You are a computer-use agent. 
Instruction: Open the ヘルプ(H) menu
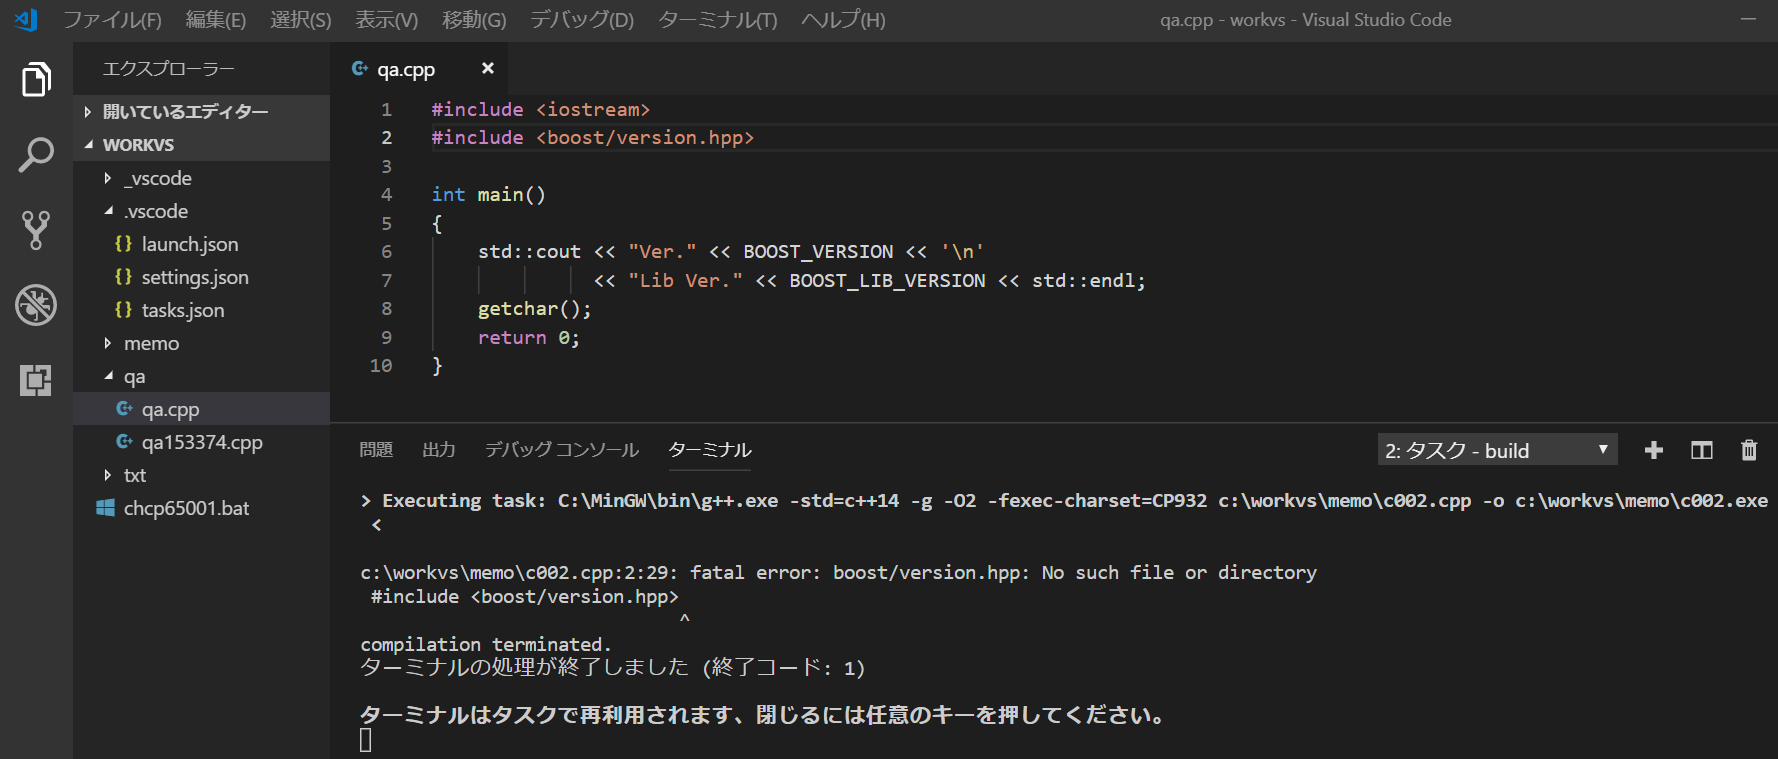tap(843, 20)
